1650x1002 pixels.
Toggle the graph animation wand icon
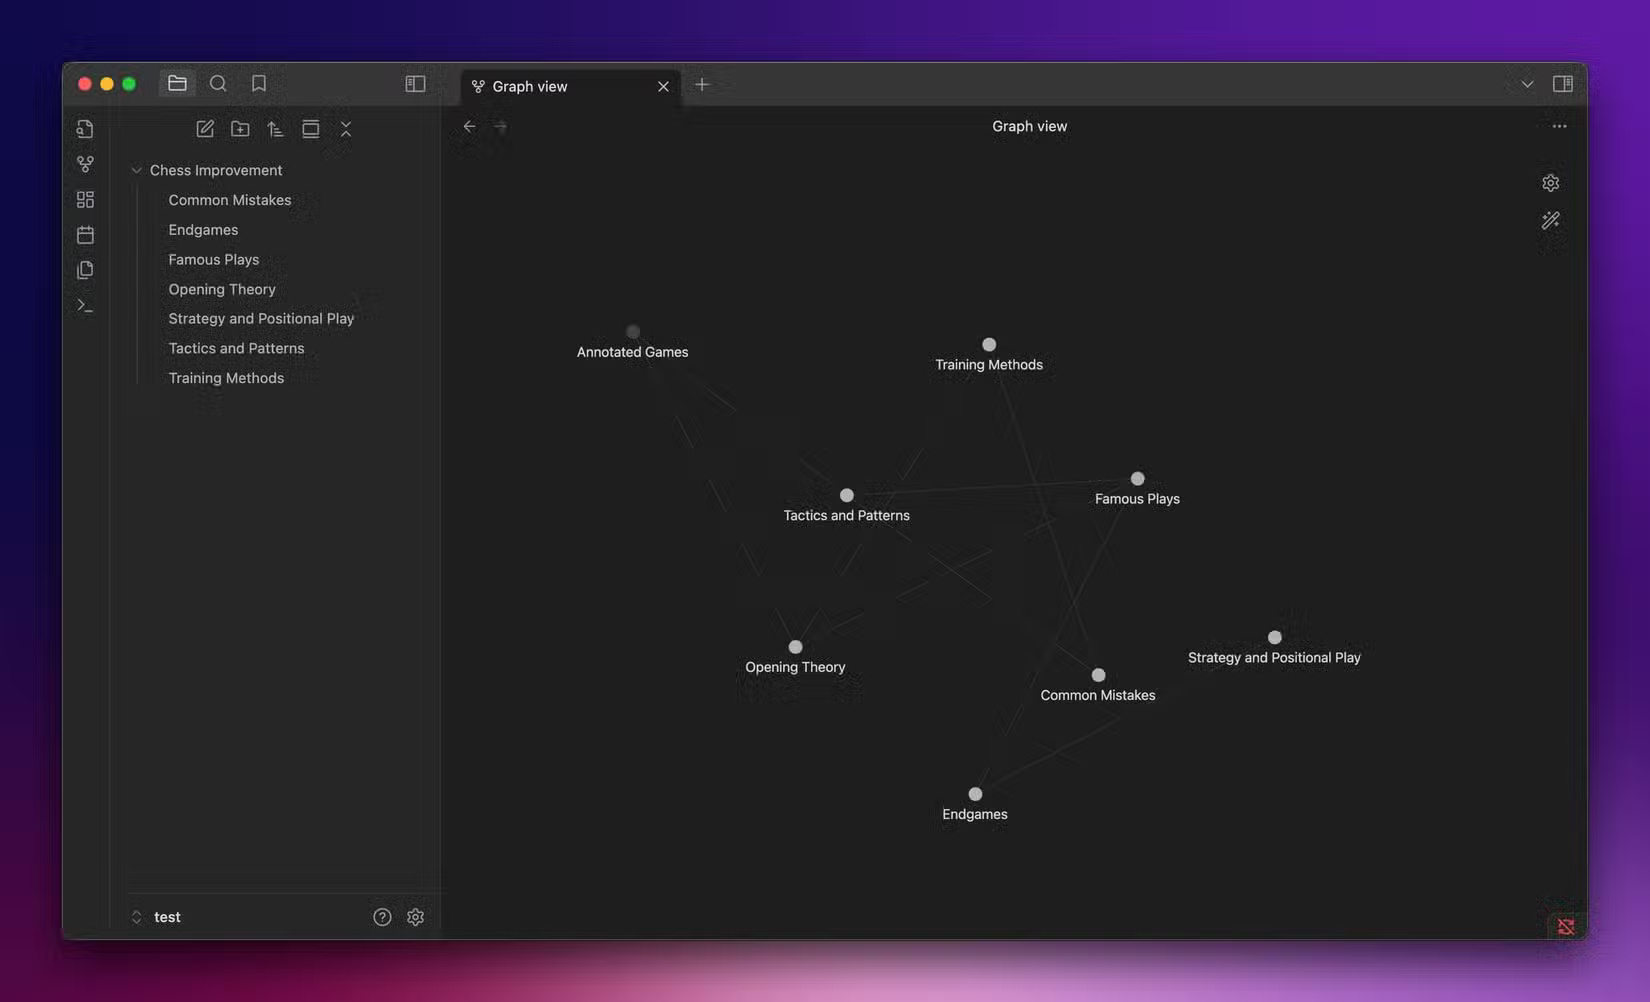[1550, 220]
